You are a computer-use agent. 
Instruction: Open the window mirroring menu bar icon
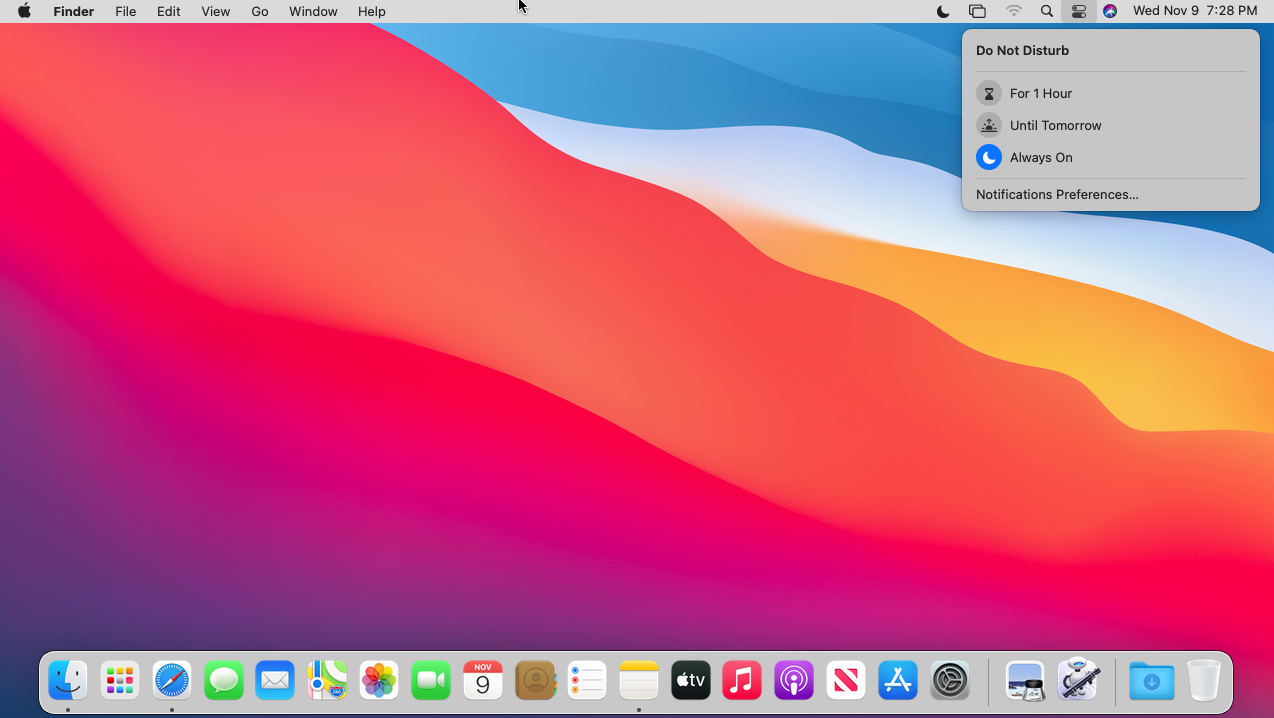977,11
